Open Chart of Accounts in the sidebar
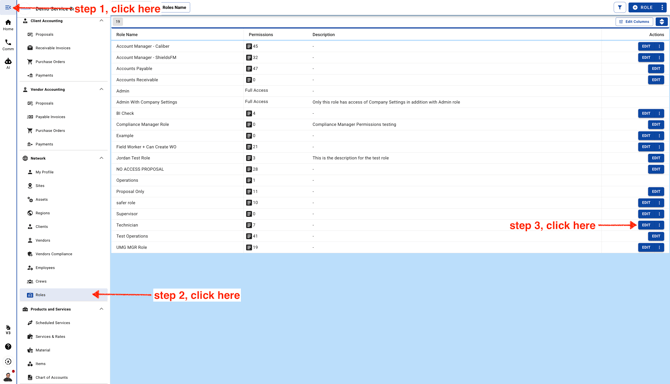Image resolution: width=670 pixels, height=384 pixels. click(51, 377)
